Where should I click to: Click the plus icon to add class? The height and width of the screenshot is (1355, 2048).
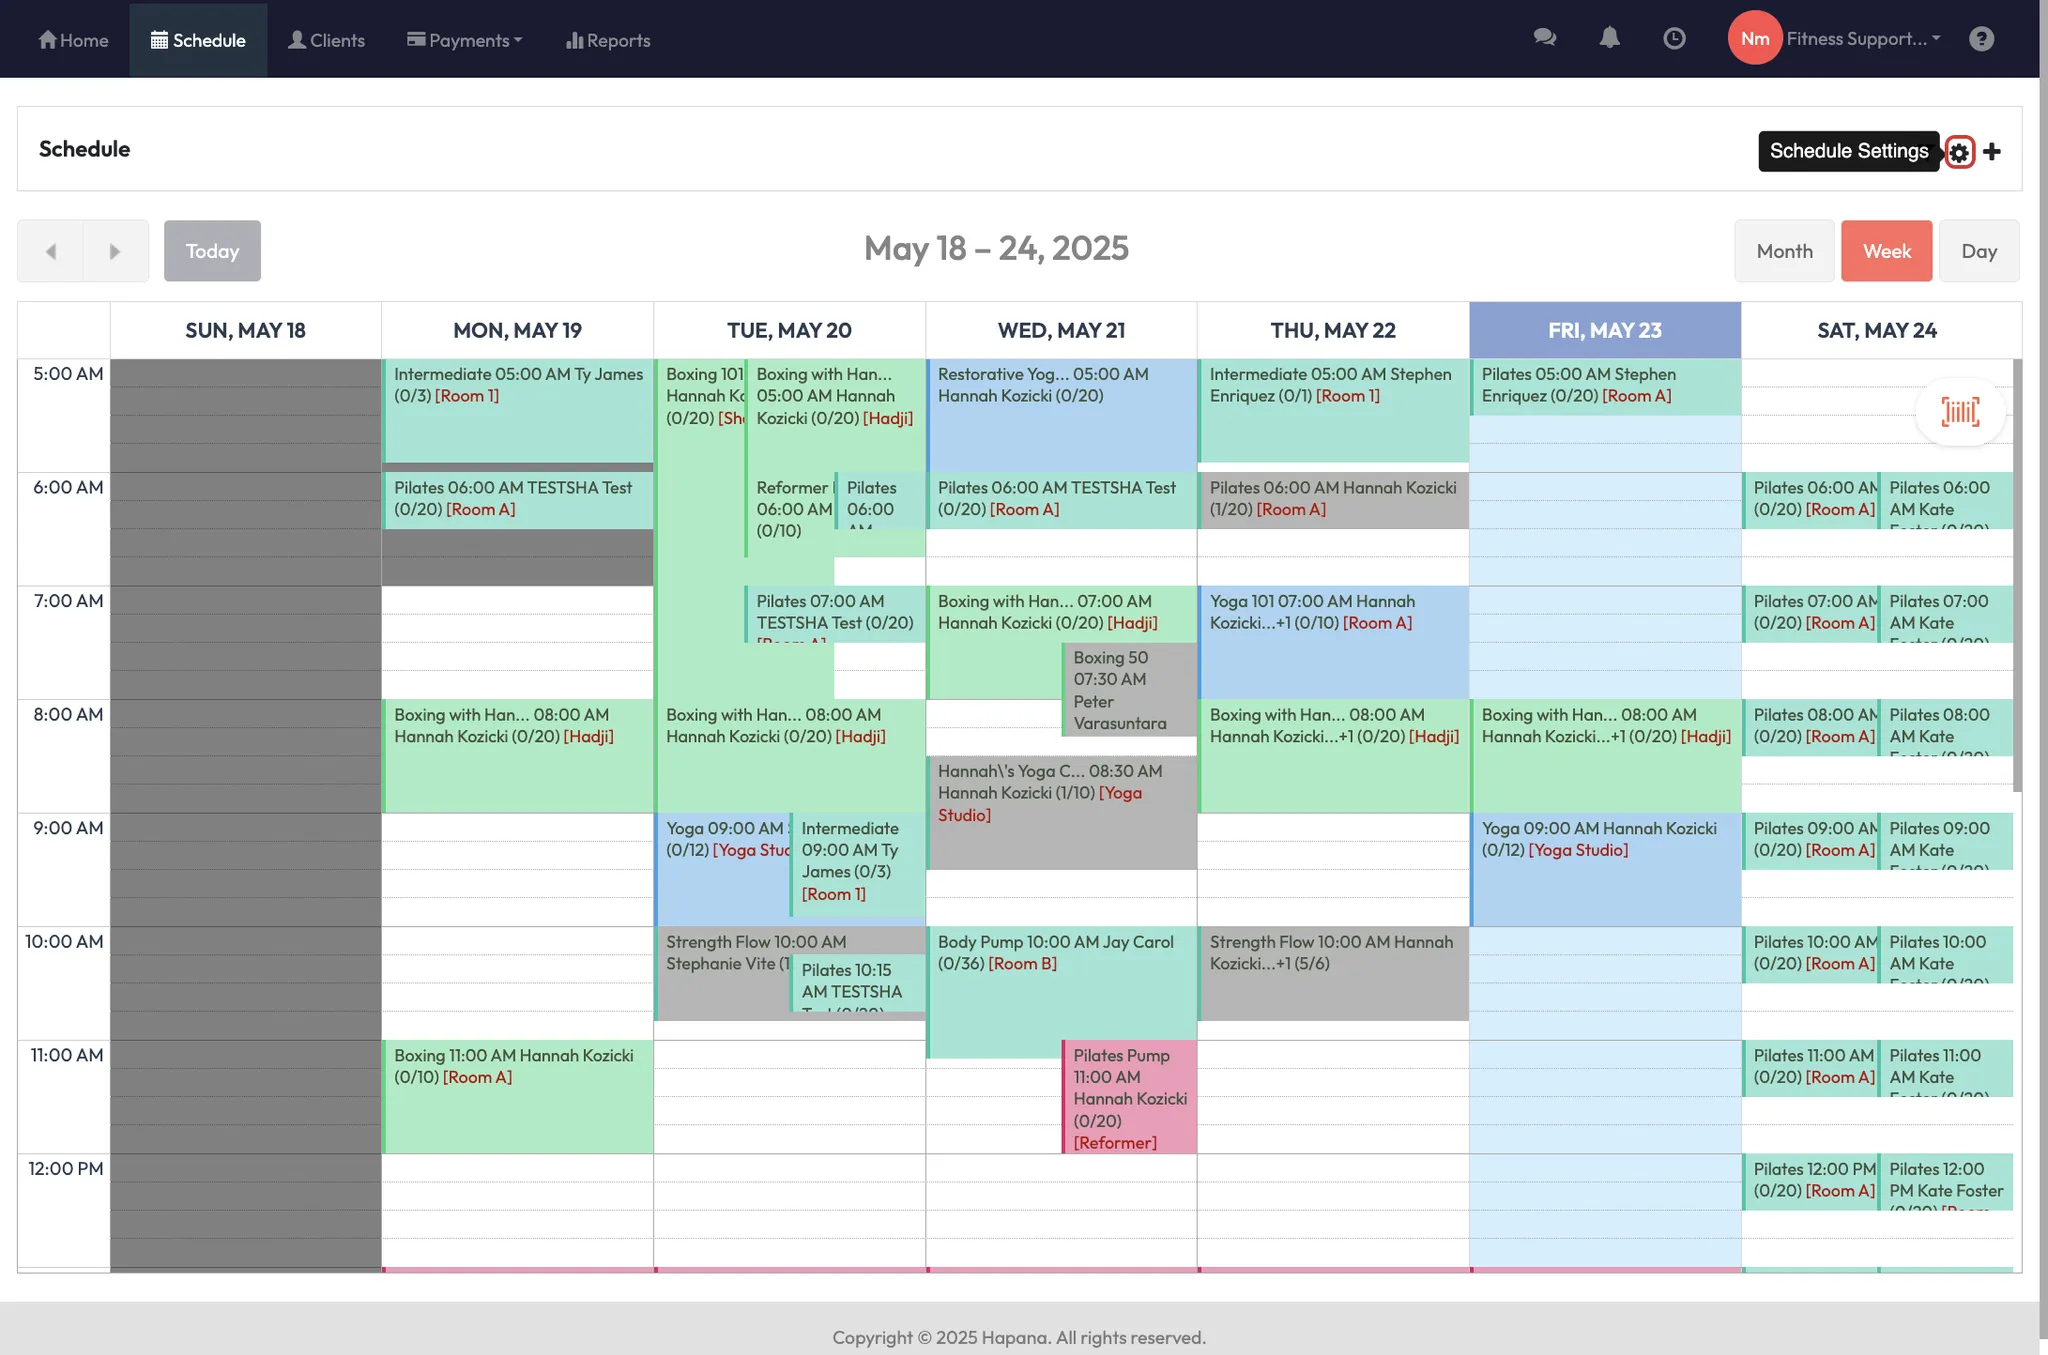click(1992, 152)
